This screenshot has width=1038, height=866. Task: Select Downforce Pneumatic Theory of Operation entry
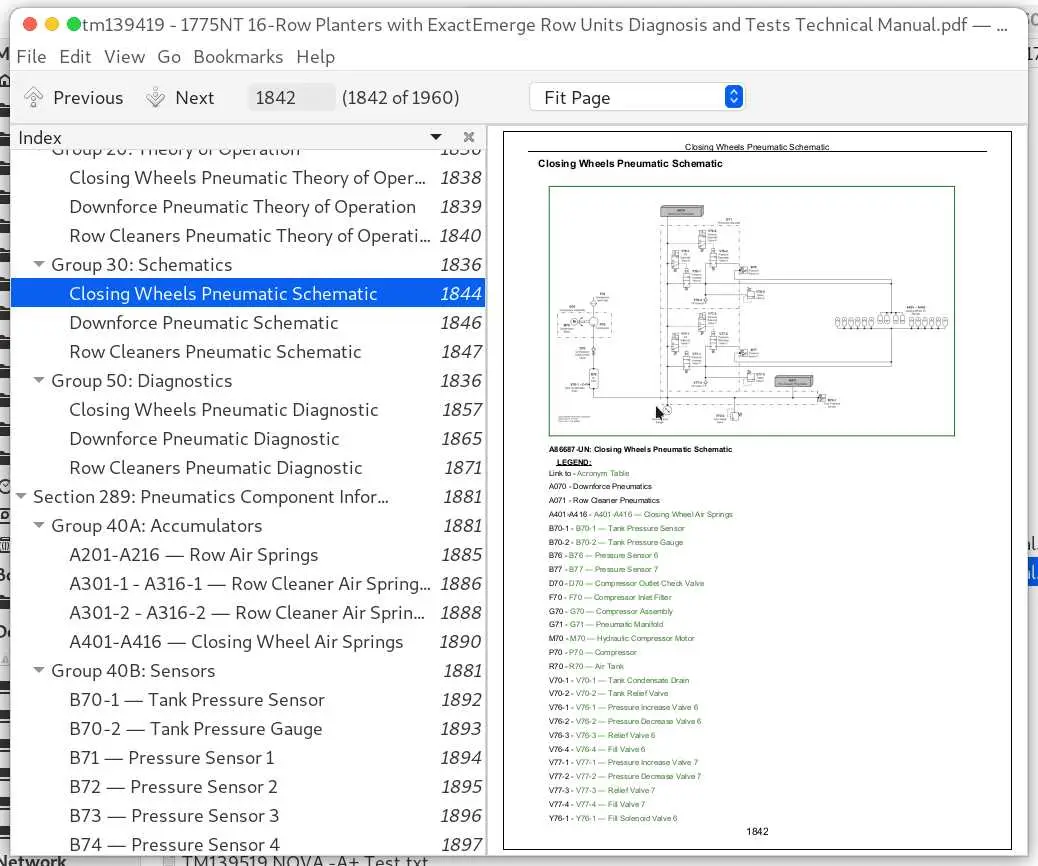(248, 207)
